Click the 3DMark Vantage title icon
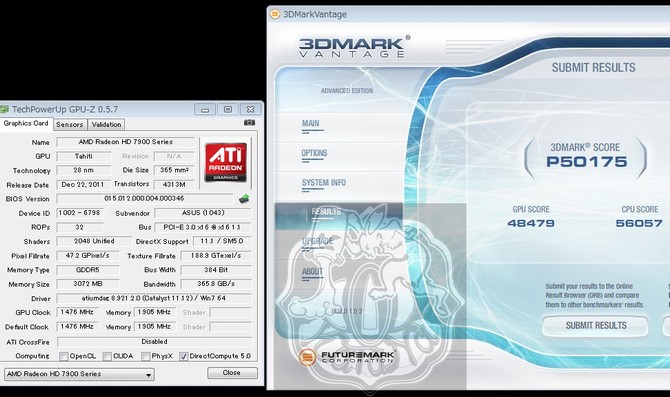 tap(274, 14)
